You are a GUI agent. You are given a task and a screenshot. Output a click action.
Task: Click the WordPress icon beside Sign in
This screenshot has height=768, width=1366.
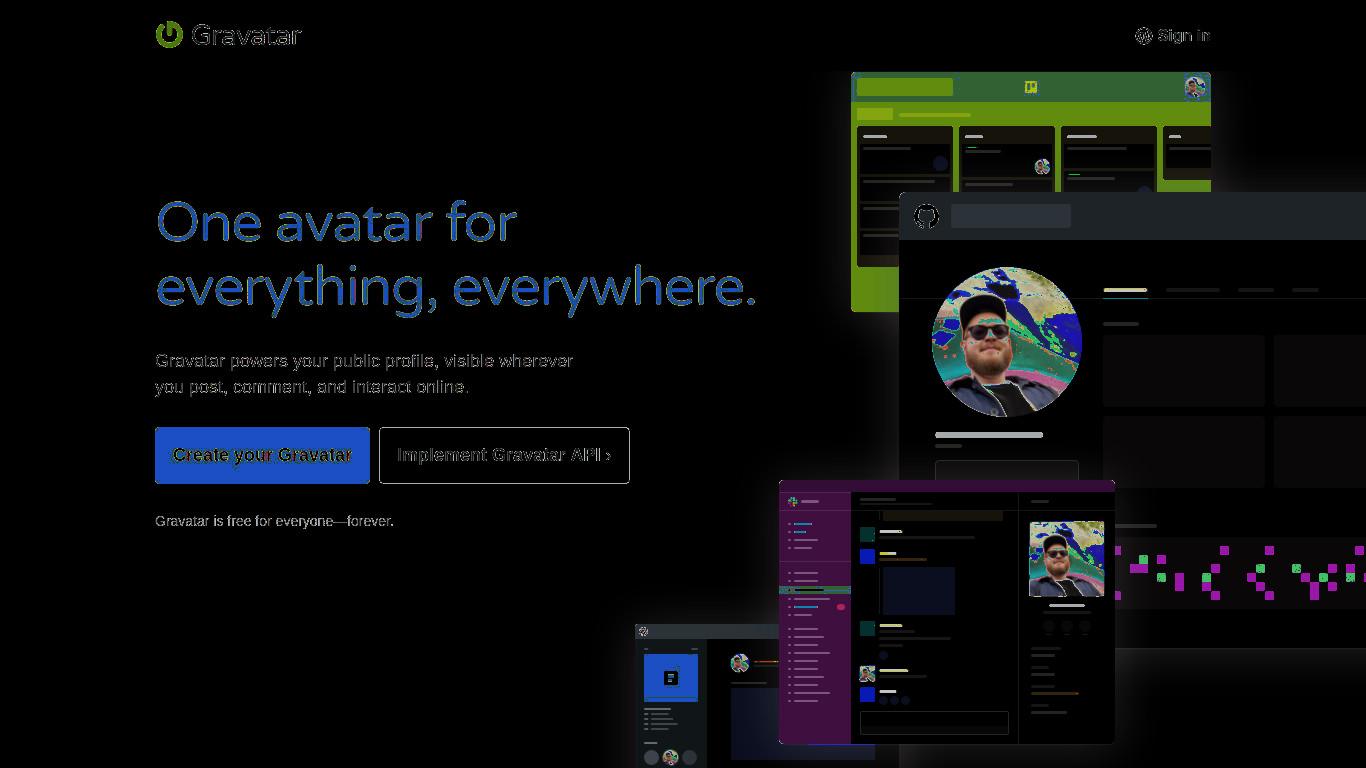pyautogui.click(x=1144, y=36)
